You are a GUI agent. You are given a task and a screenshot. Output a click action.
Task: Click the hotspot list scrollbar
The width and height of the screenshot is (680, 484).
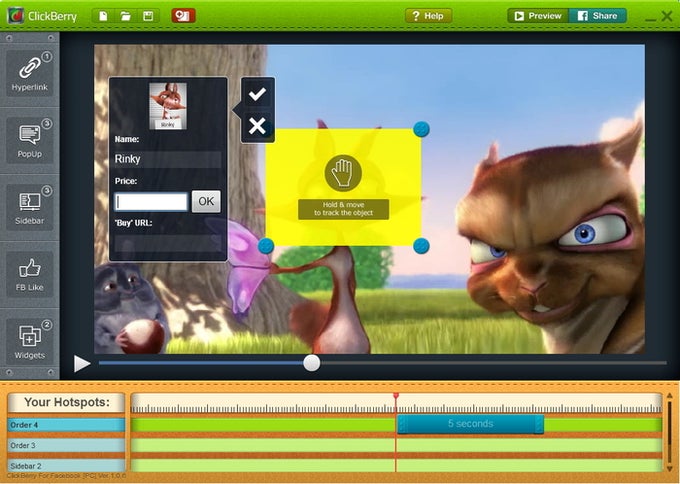coord(670,432)
